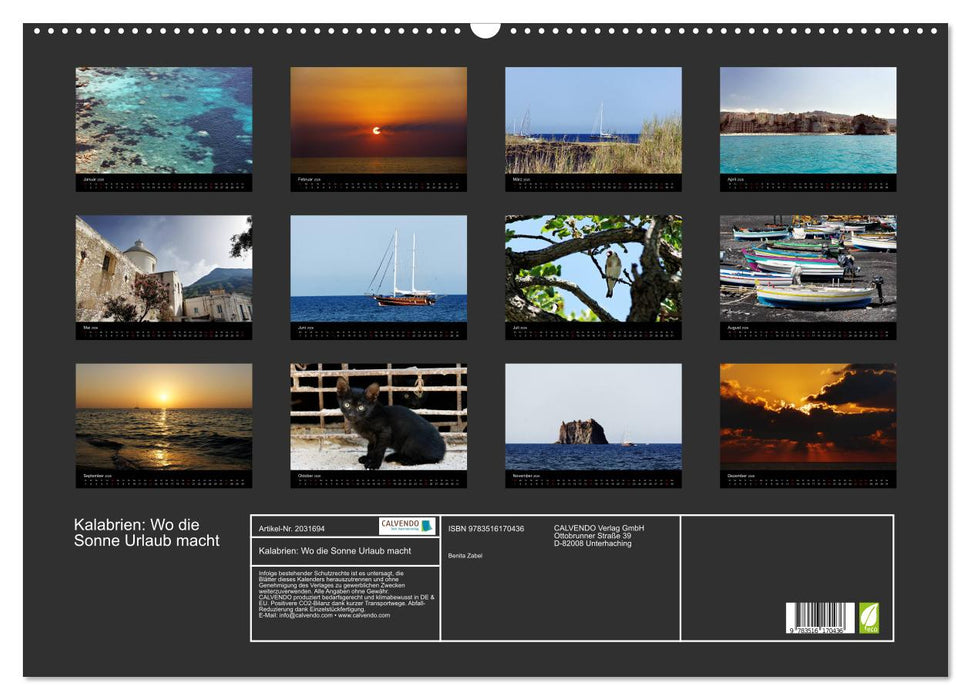Click the green eco leaf icon
This screenshot has height=700, width=971.
pyautogui.click(x=869, y=618)
